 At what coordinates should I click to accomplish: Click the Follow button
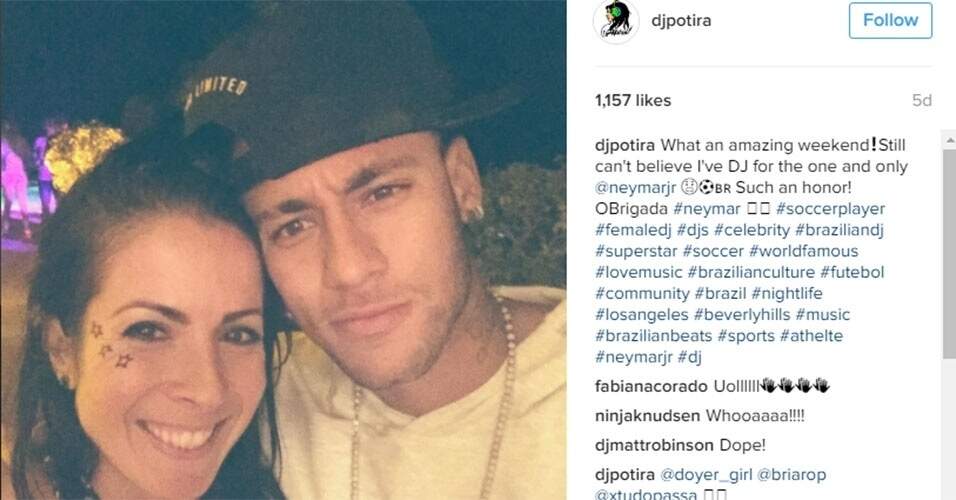pos(890,20)
